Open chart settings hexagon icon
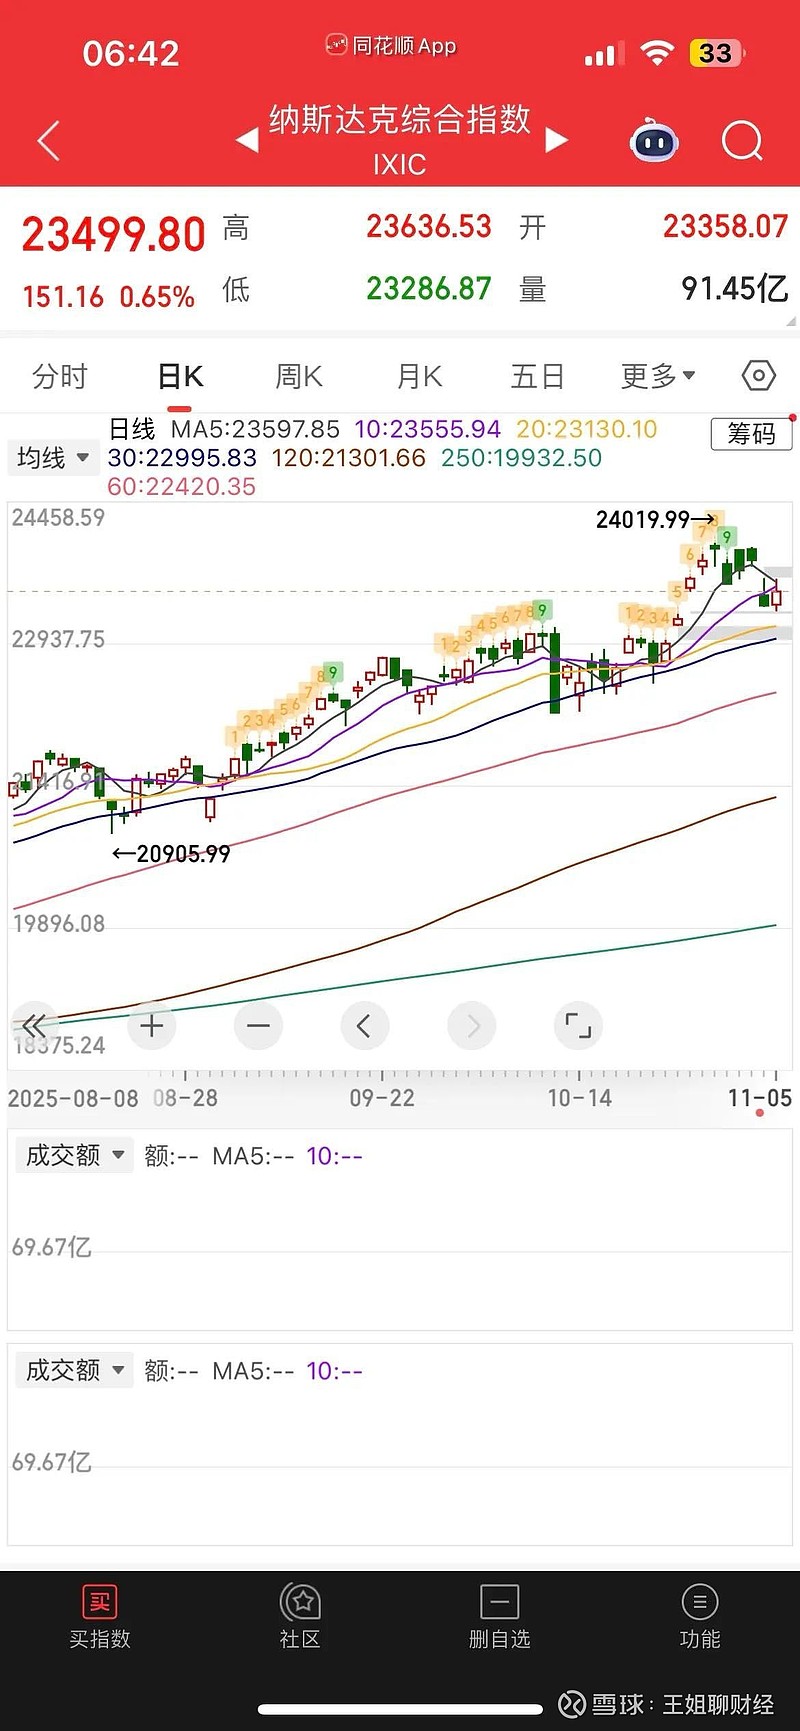This screenshot has width=800, height=1731. pos(759,376)
